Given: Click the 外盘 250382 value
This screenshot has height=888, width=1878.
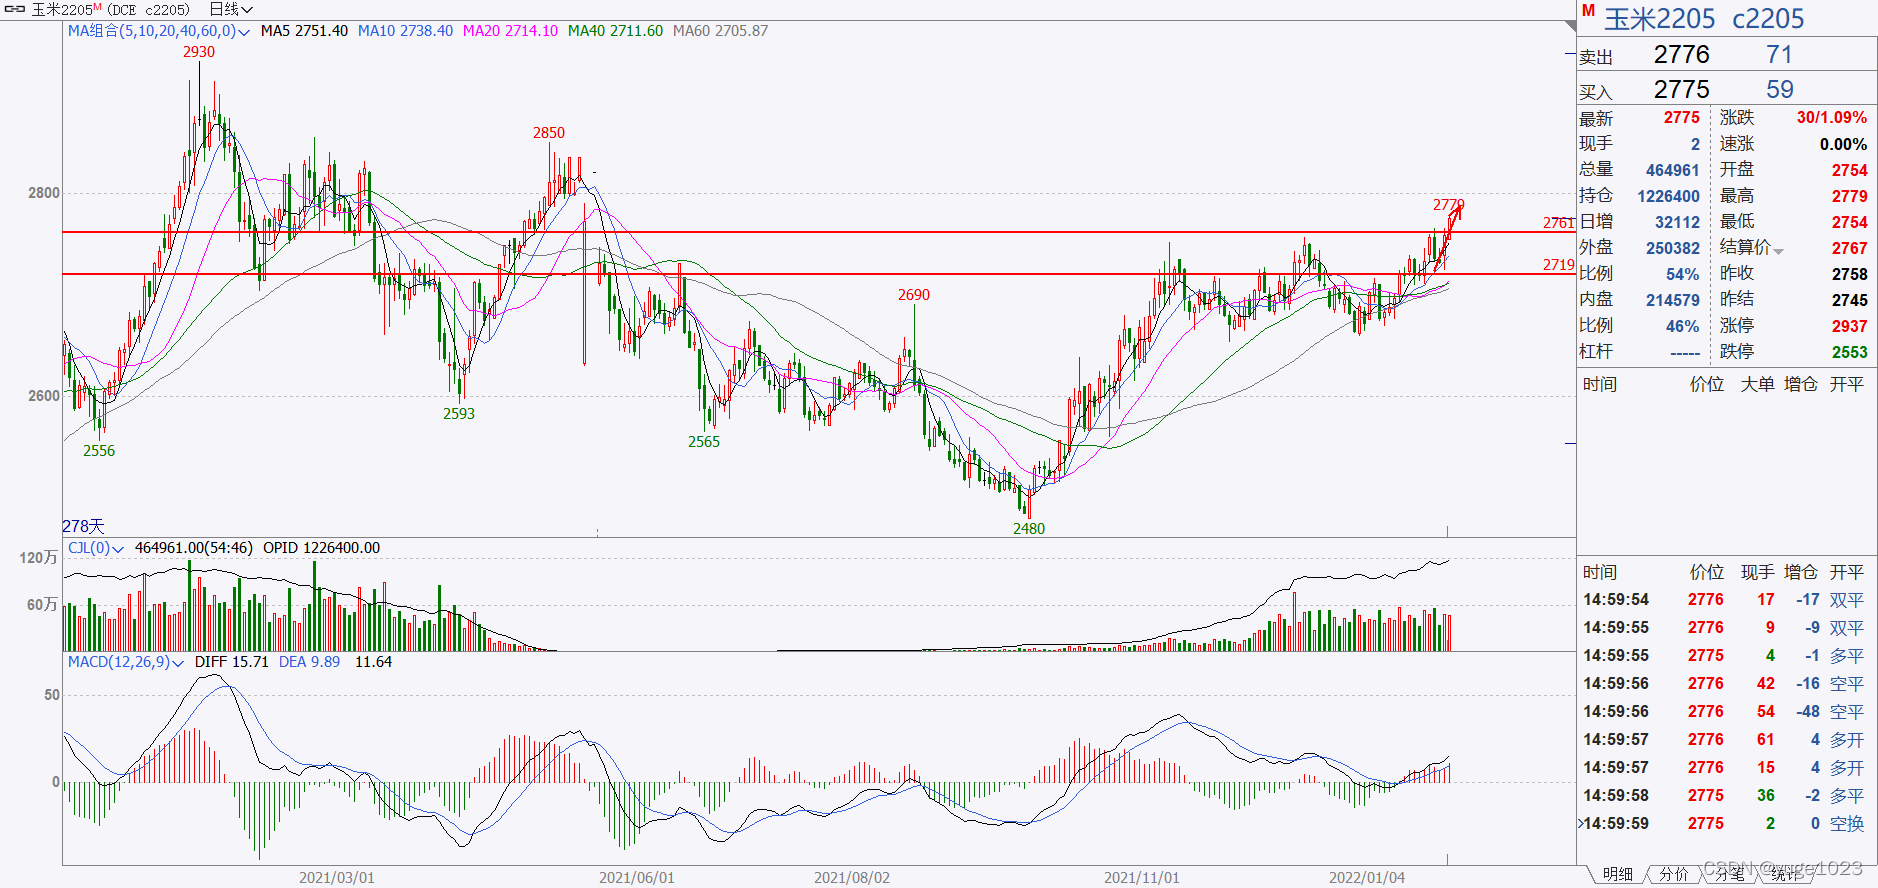Looking at the screenshot, I should (x=1672, y=248).
